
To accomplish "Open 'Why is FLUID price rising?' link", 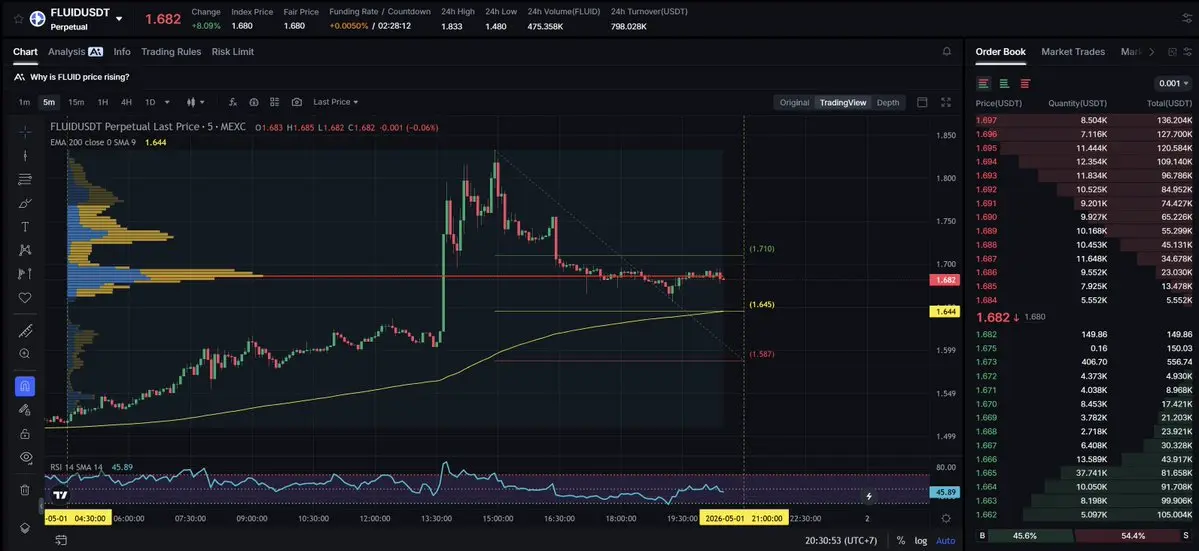I will [x=80, y=77].
